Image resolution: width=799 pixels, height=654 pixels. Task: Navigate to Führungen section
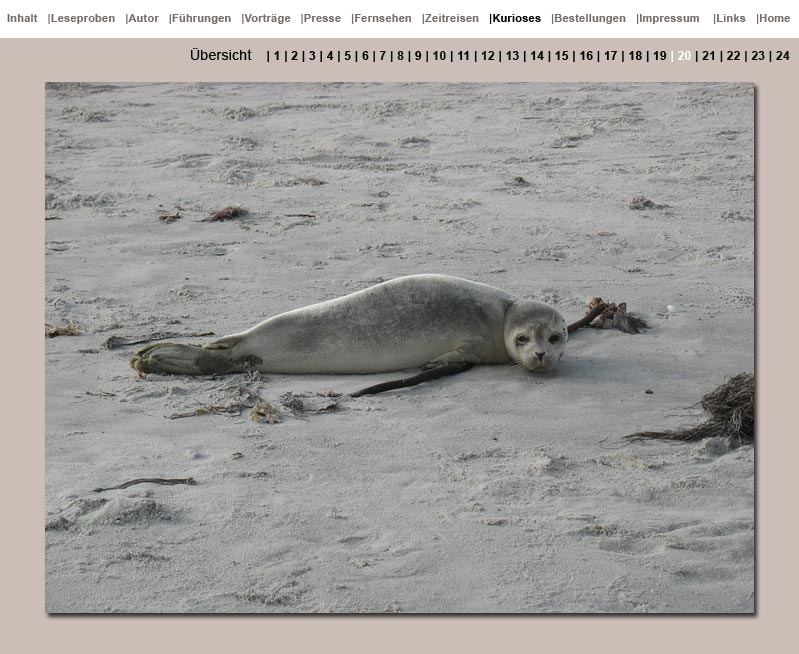(x=202, y=18)
